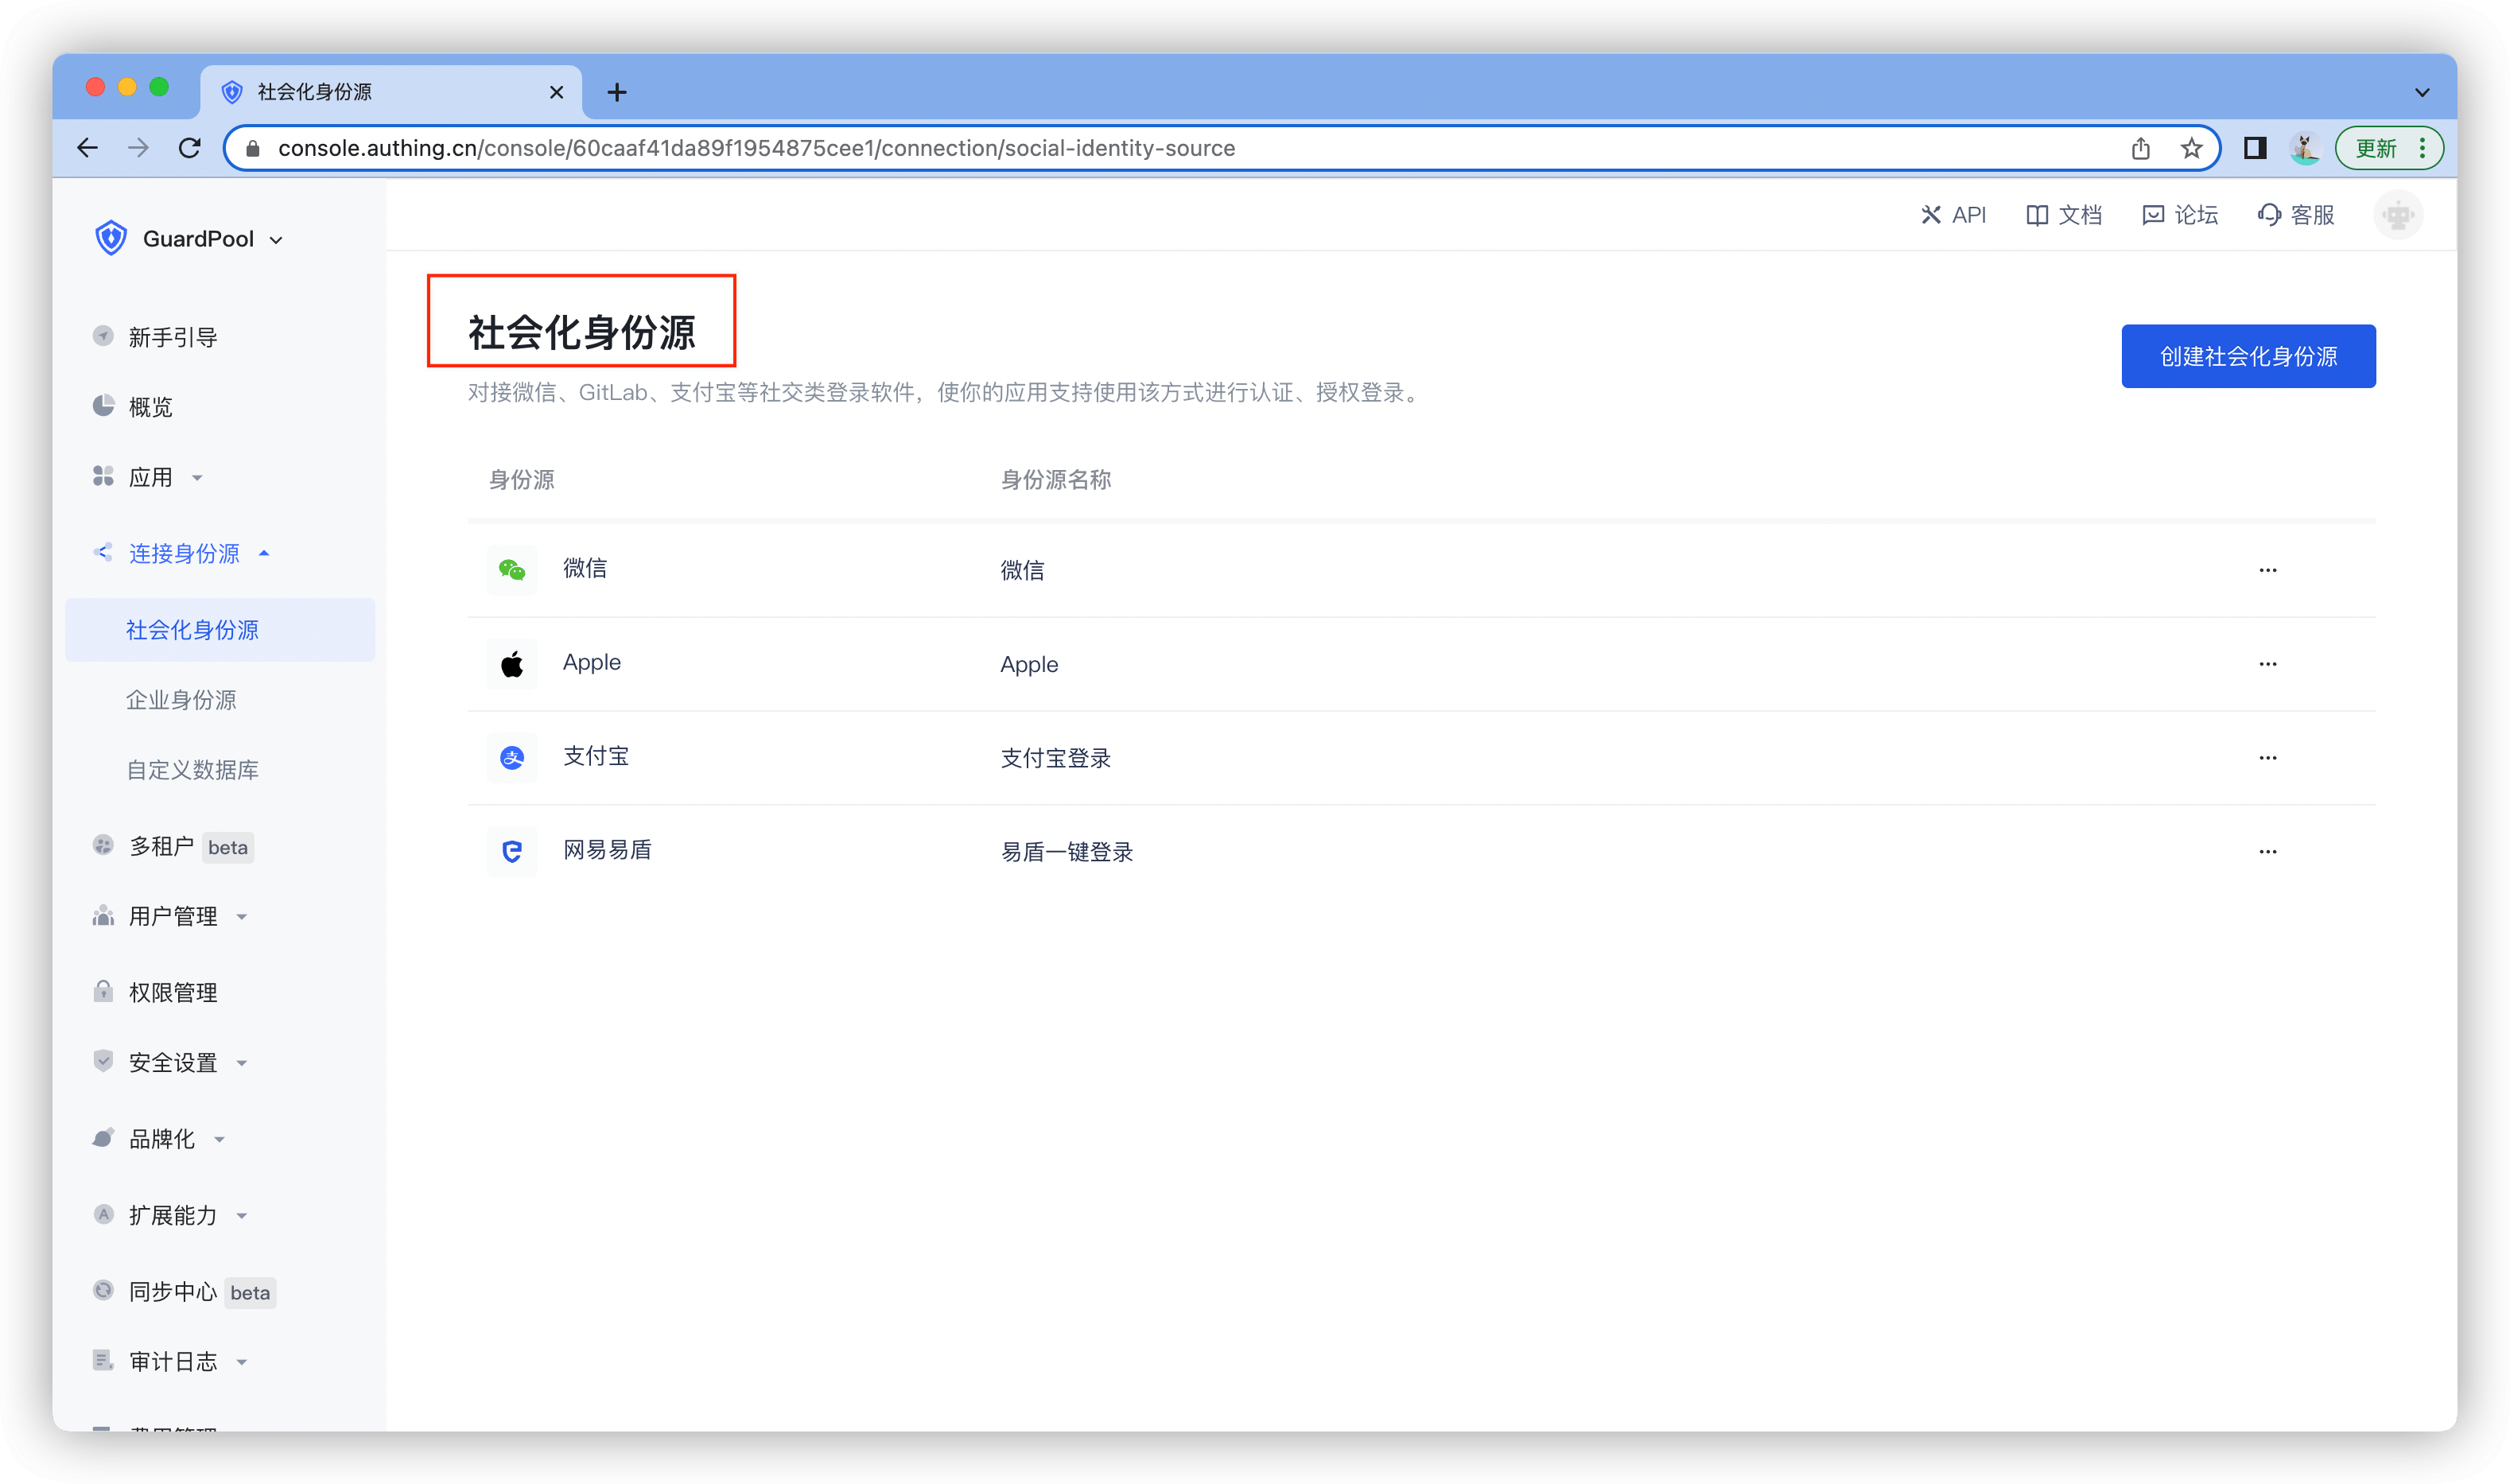Expand the 应用 sidebar menu
Screen dimensions: 2510x1484
coord(150,478)
